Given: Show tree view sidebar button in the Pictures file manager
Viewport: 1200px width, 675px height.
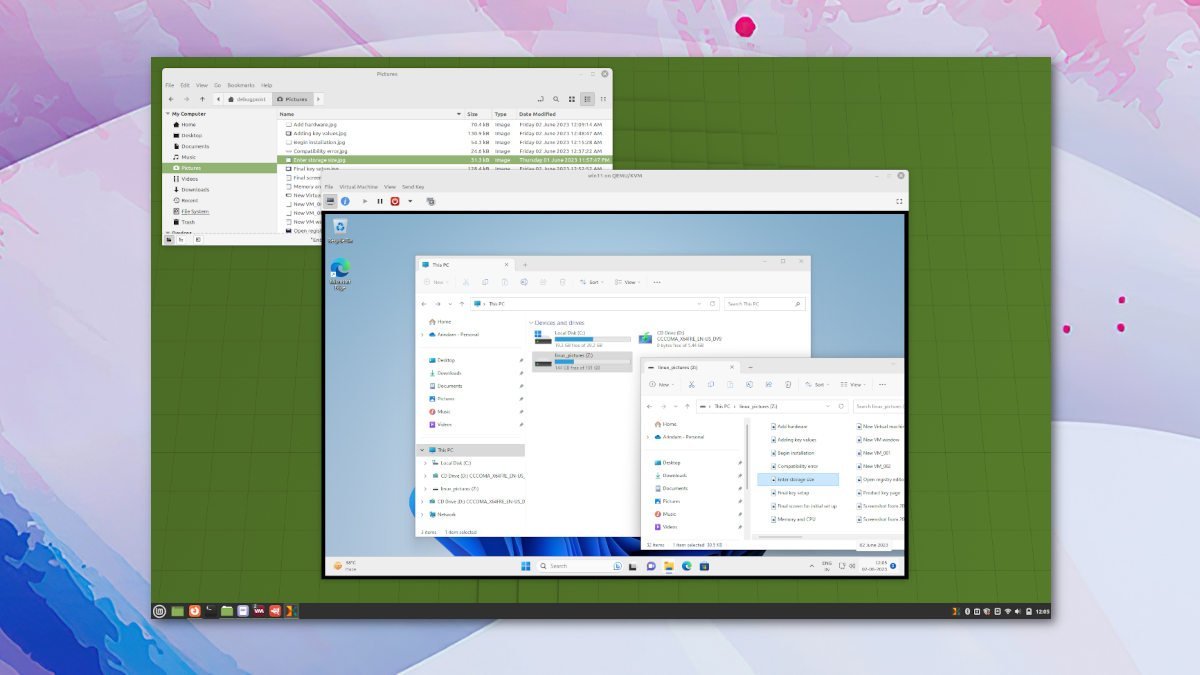Looking at the screenshot, I should tap(181, 239).
